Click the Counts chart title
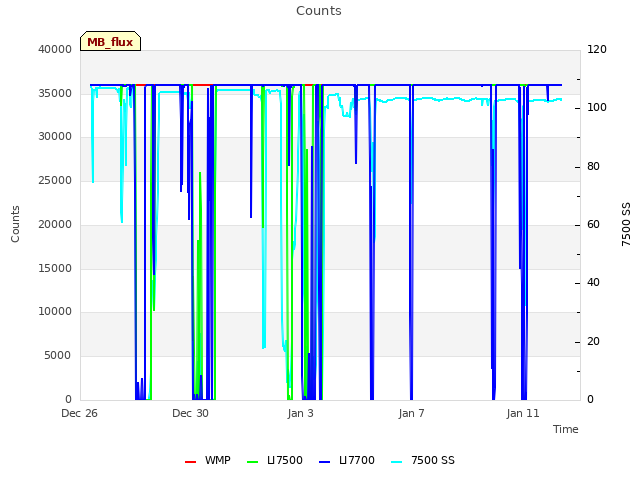The height and width of the screenshot is (480, 640). click(x=319, y=11)
